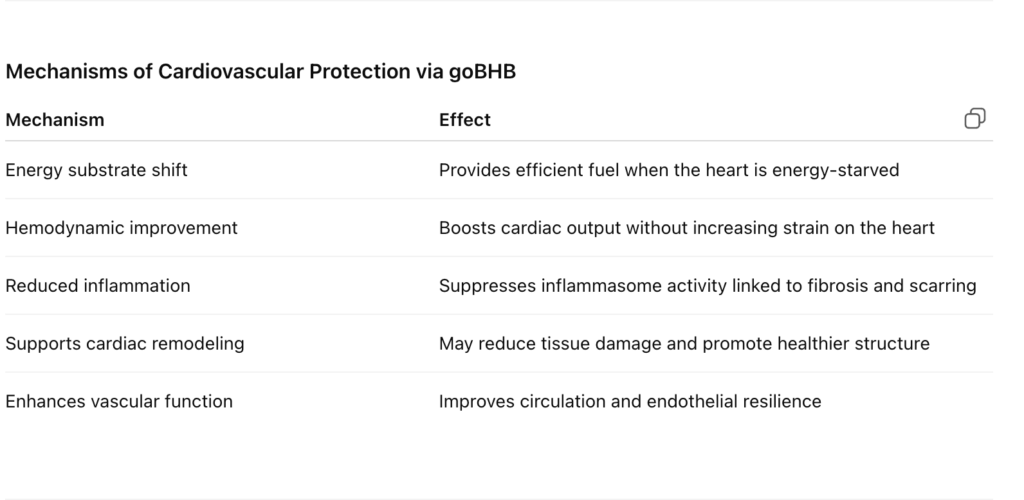Click the Enhances vascular function cell
The height and width of the screenshot is (500, 1024).
pyautogui.click(x=119, y=401)
